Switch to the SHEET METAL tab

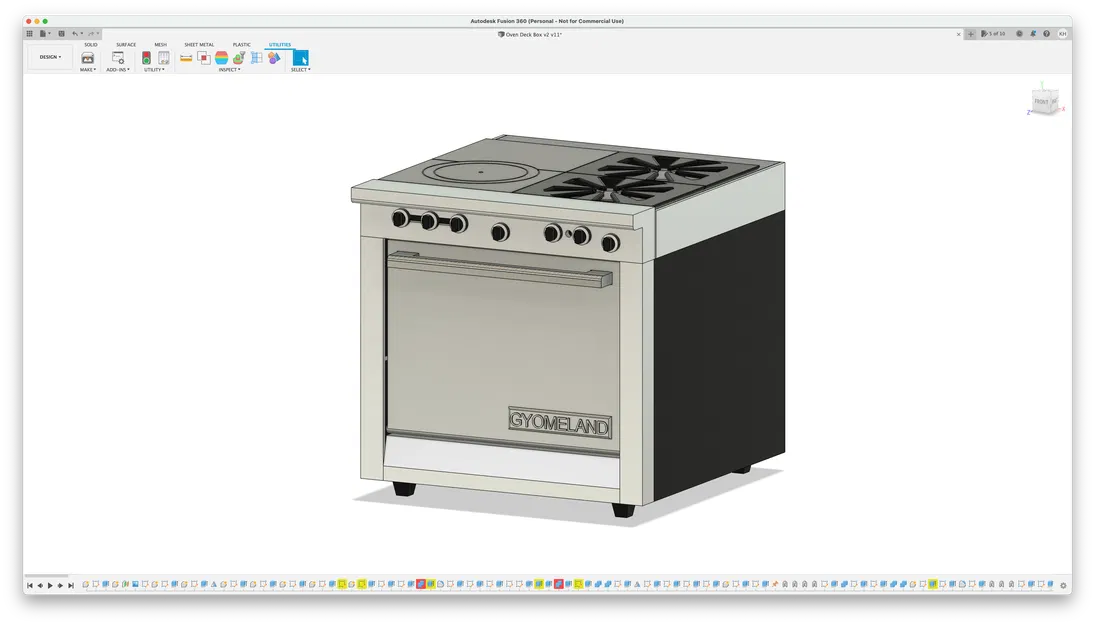(199, 45)
